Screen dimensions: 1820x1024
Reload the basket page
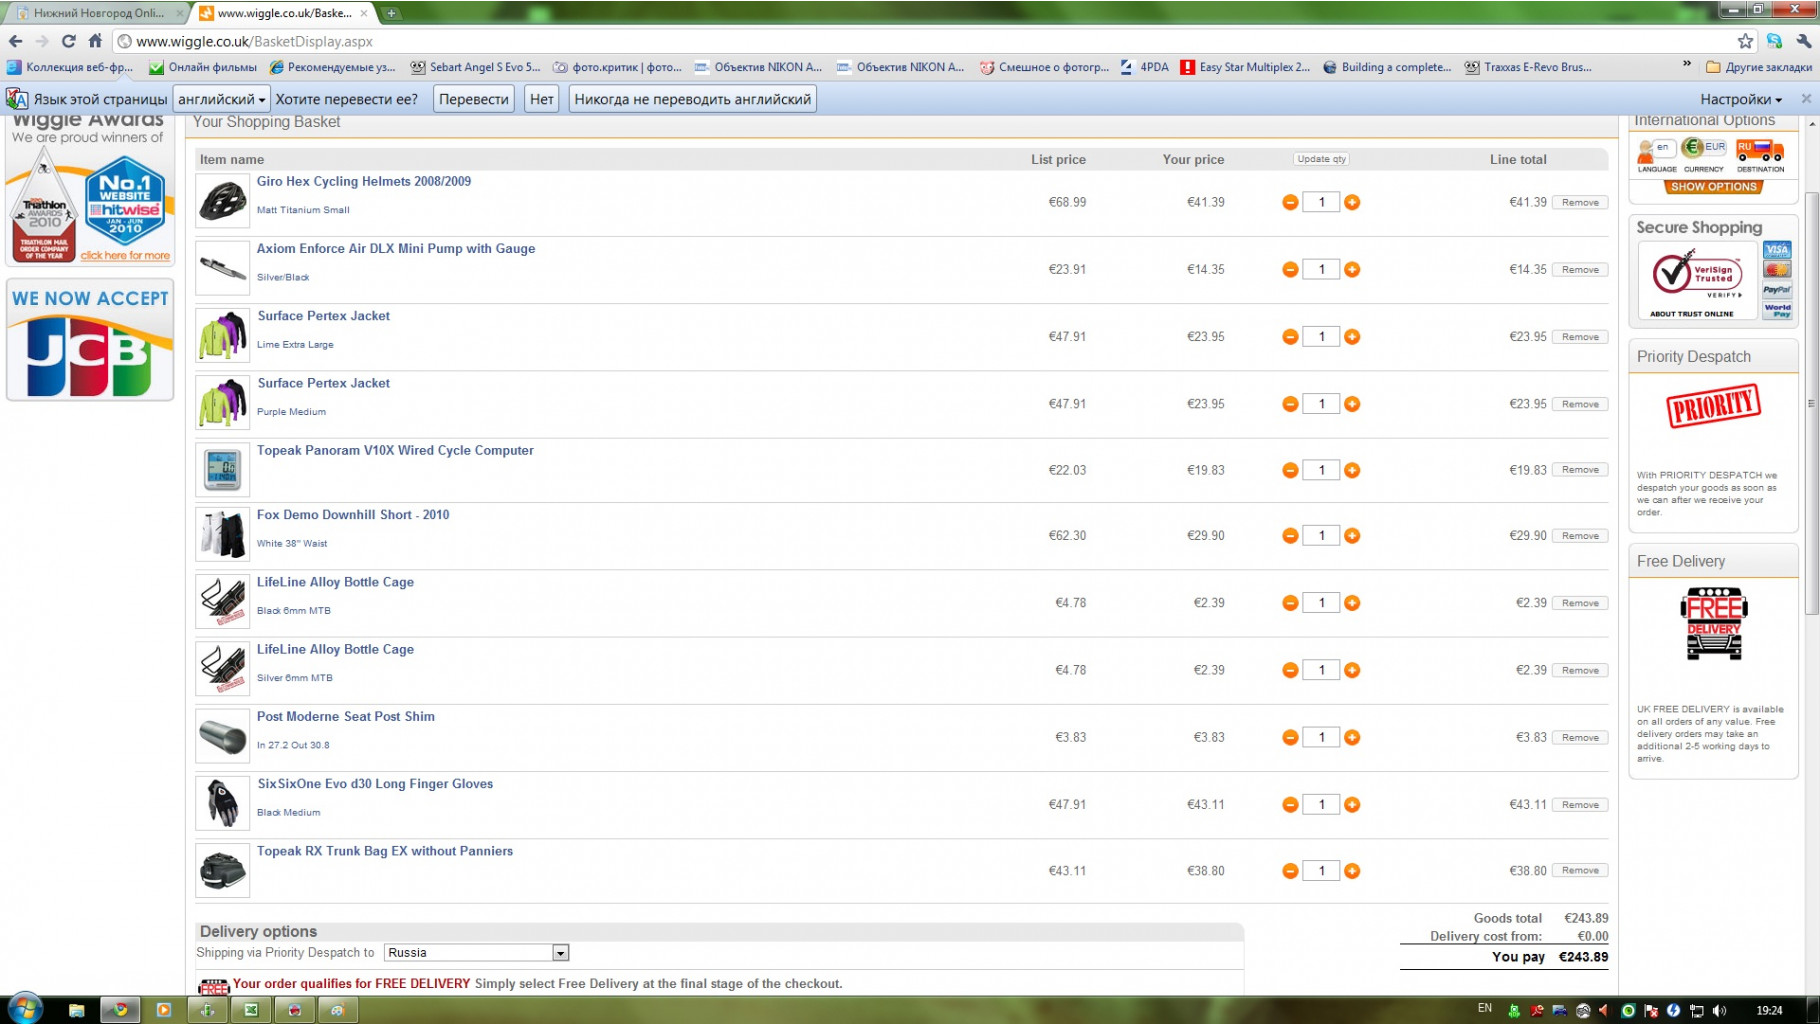point(68,41)
